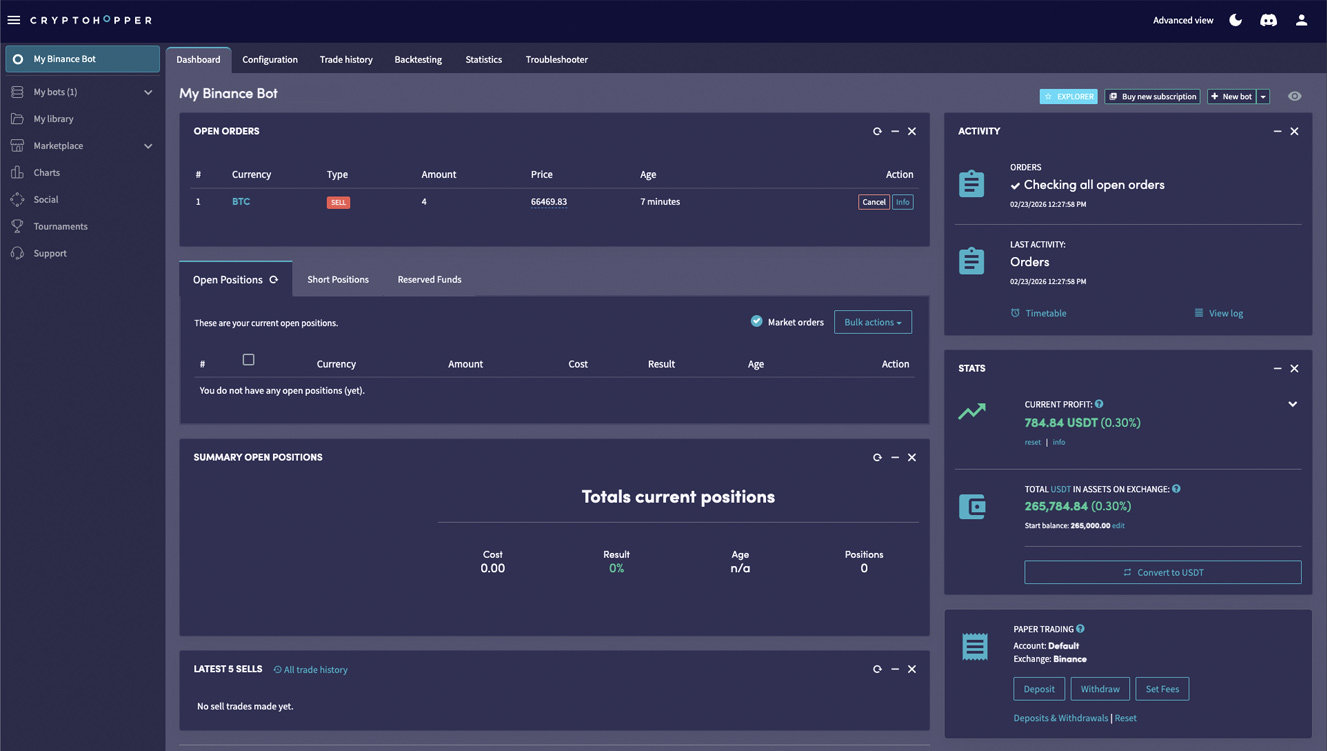The height and width of the screenshot is (751, 1327).
Task: Open the hamburger menu icon
Action: (14, 20)
